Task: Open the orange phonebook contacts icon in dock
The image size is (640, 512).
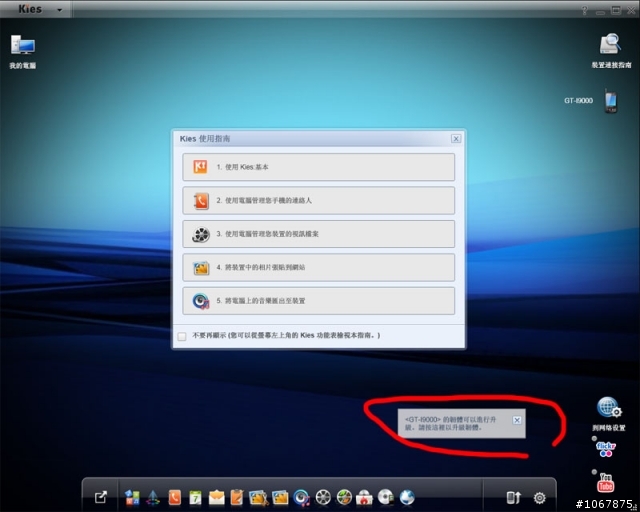Action: click(174, 498)
